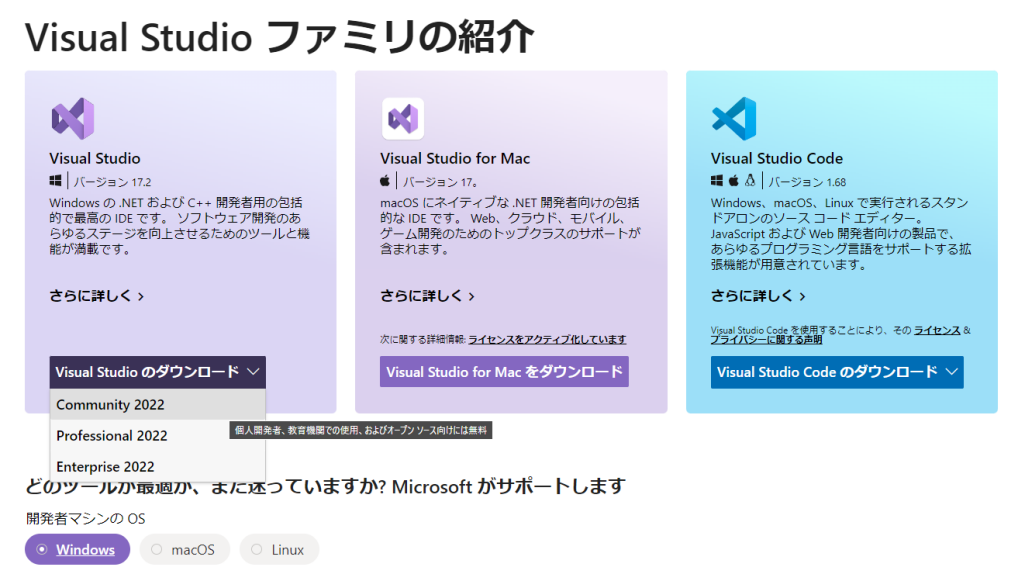Click the バージョン 17.2 version text
This screenshot has width=1025, height=581.
coord(112,182)
